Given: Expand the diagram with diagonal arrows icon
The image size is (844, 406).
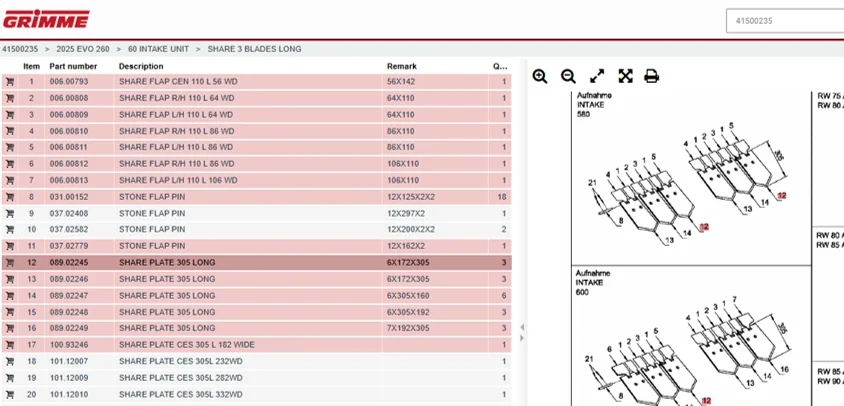Looking at the screenshot, I should tap(597, 76).
